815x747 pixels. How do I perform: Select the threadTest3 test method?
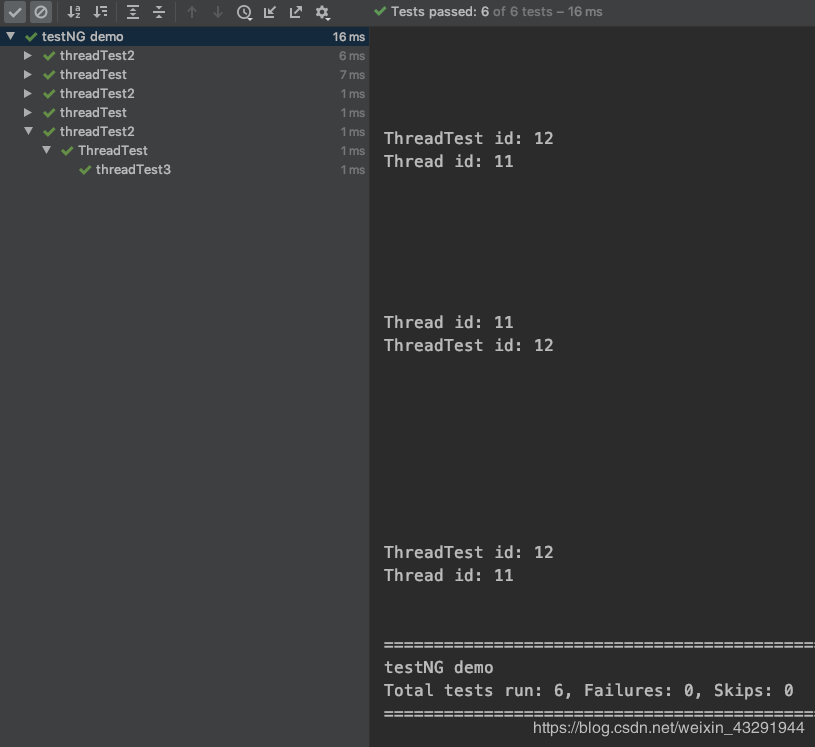(133, 170)
